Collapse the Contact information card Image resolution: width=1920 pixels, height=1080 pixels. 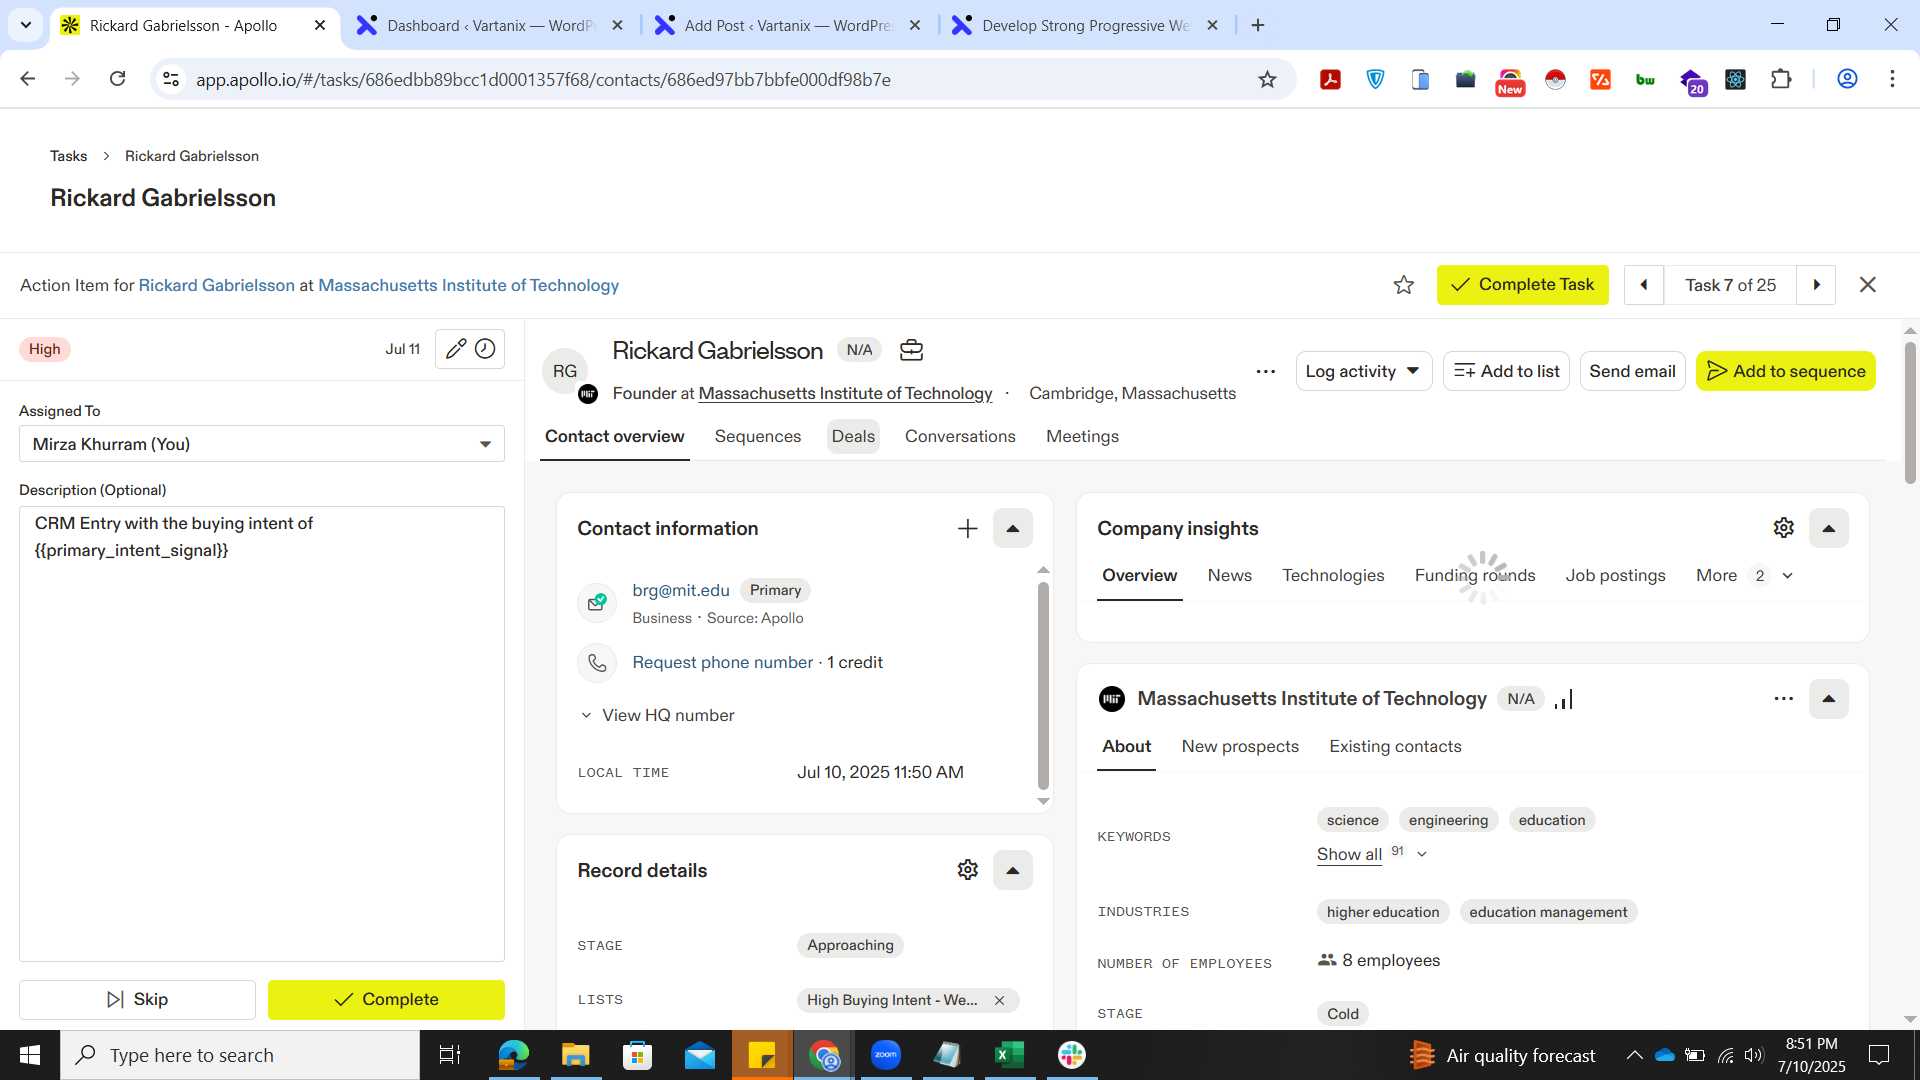pyautogui.click(x=1012, y=529)
